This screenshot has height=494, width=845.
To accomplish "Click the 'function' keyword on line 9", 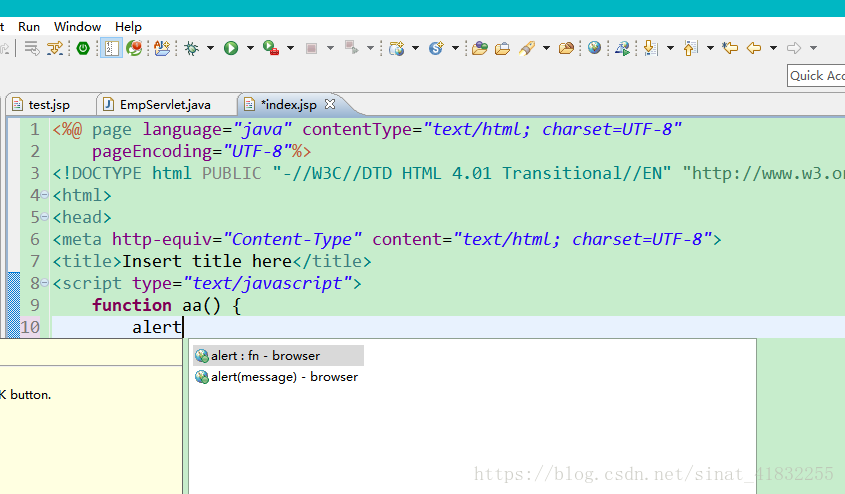I will pos(132,305).
